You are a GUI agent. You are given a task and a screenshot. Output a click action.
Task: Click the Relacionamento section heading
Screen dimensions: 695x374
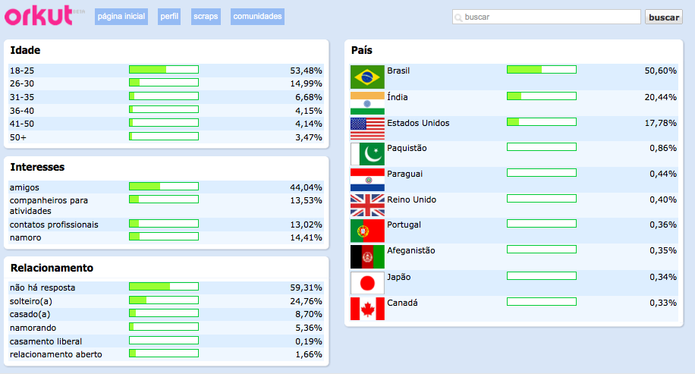pos(52,268)
